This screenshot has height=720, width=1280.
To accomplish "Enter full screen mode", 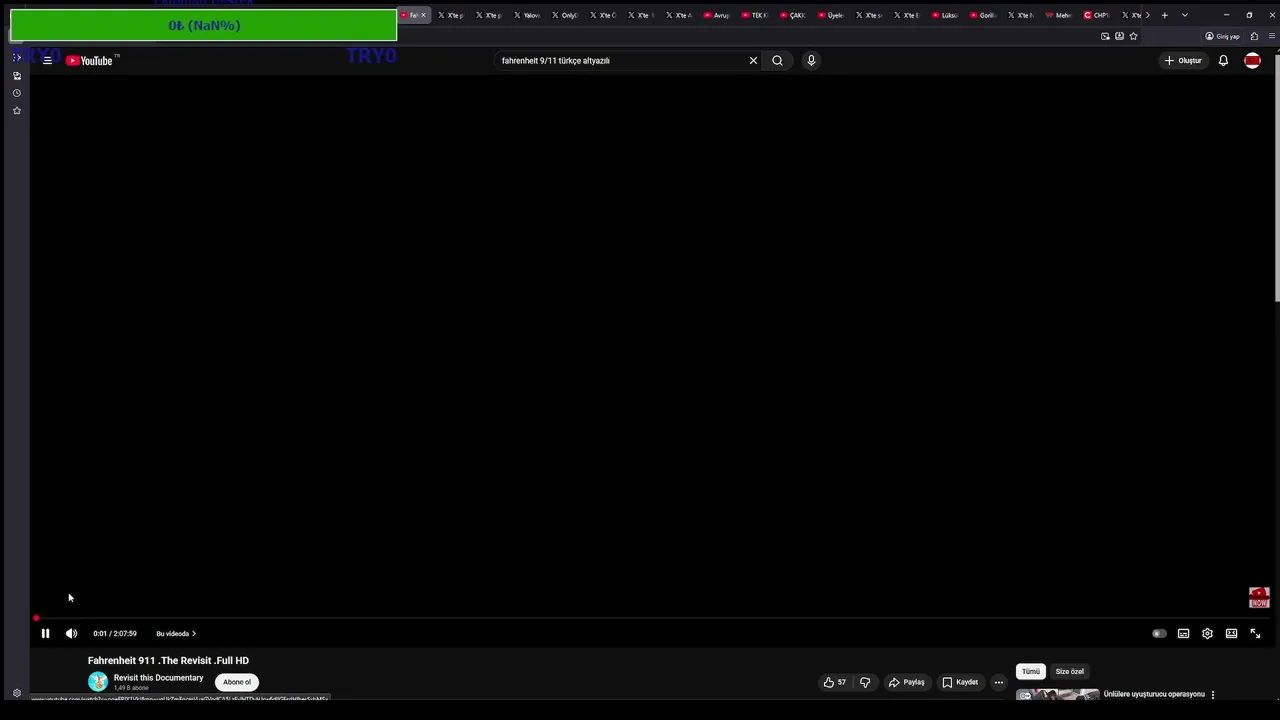I will 1255,633.
